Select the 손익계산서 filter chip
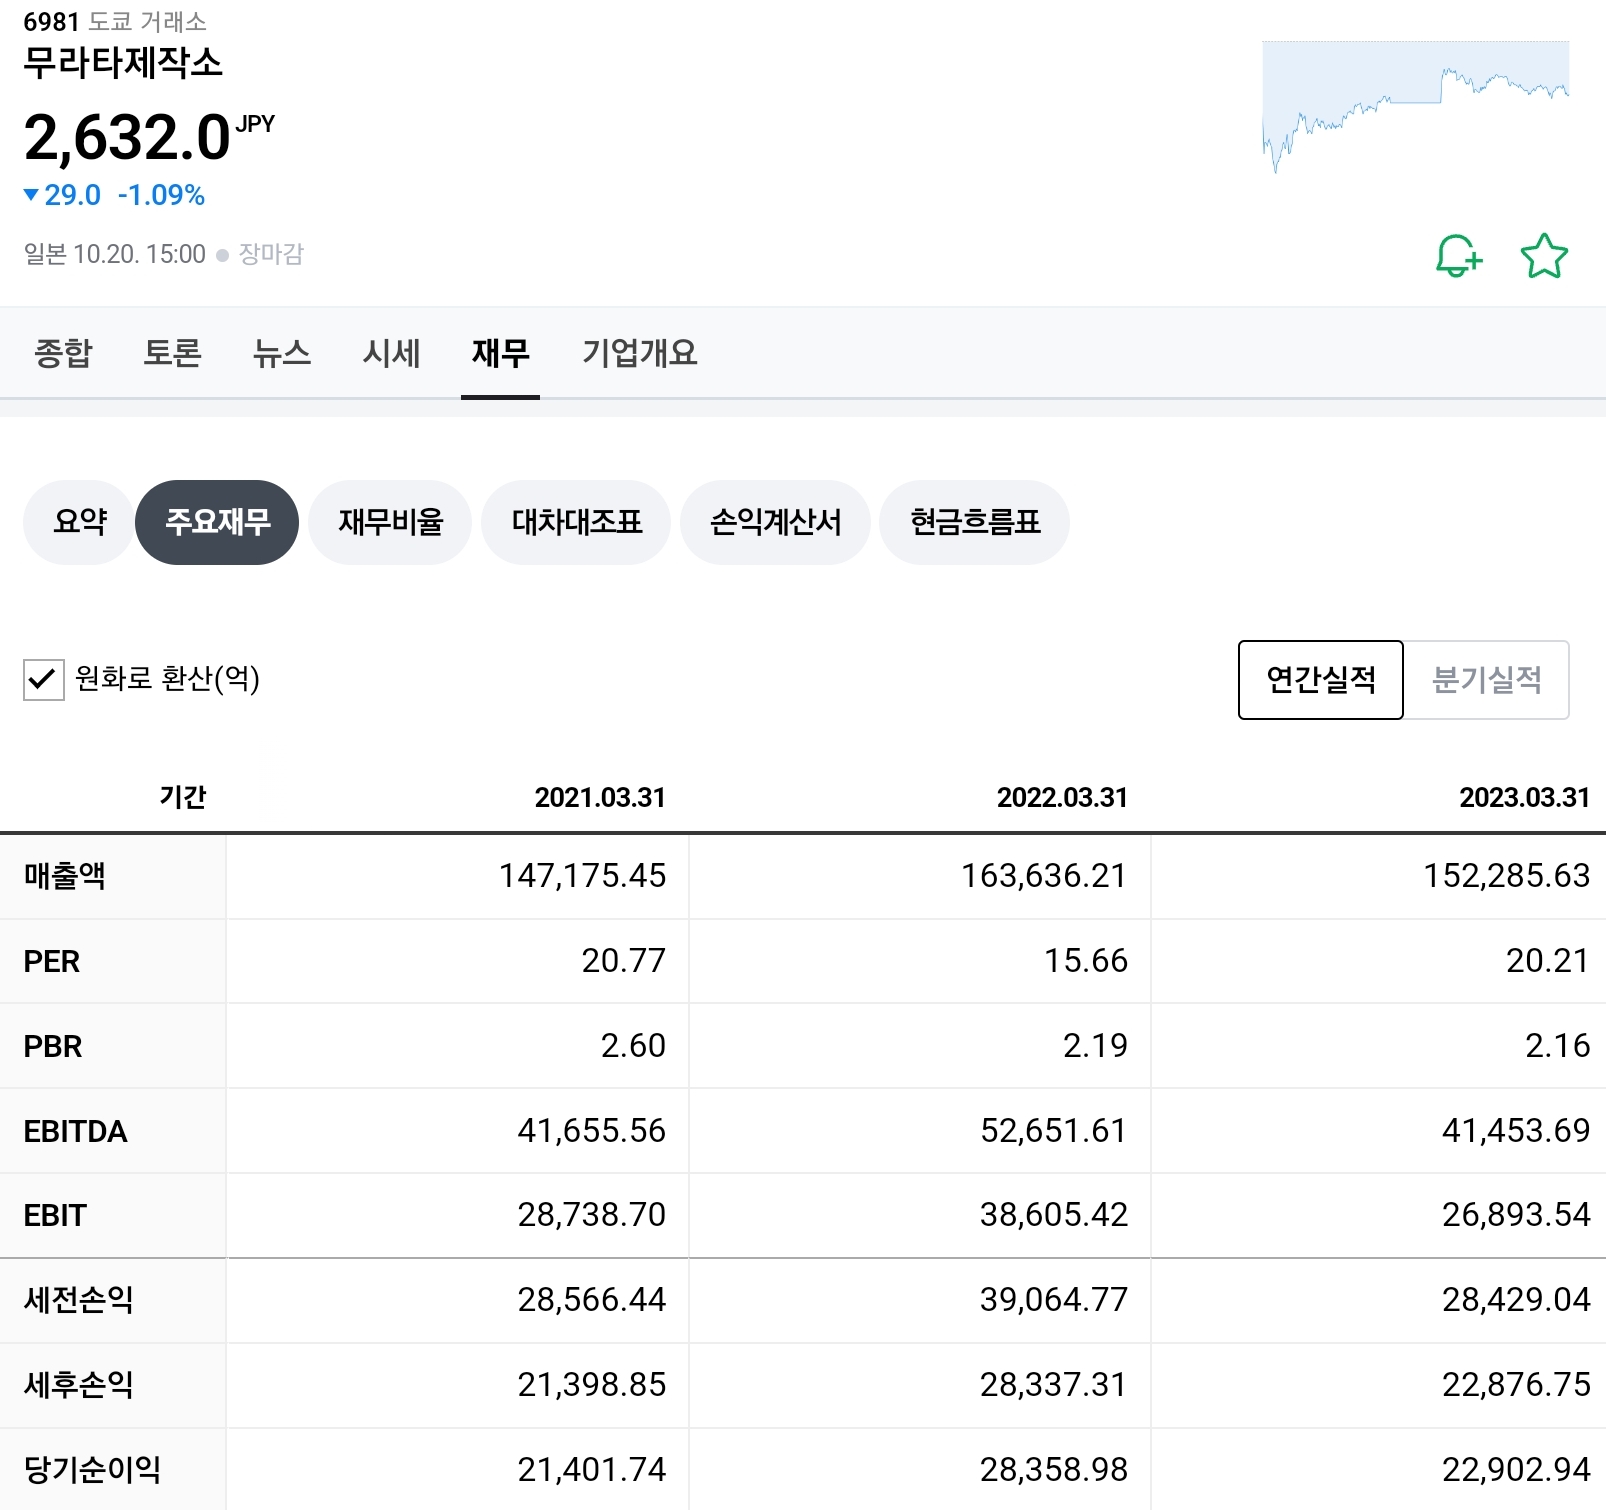 pos(775,522)
